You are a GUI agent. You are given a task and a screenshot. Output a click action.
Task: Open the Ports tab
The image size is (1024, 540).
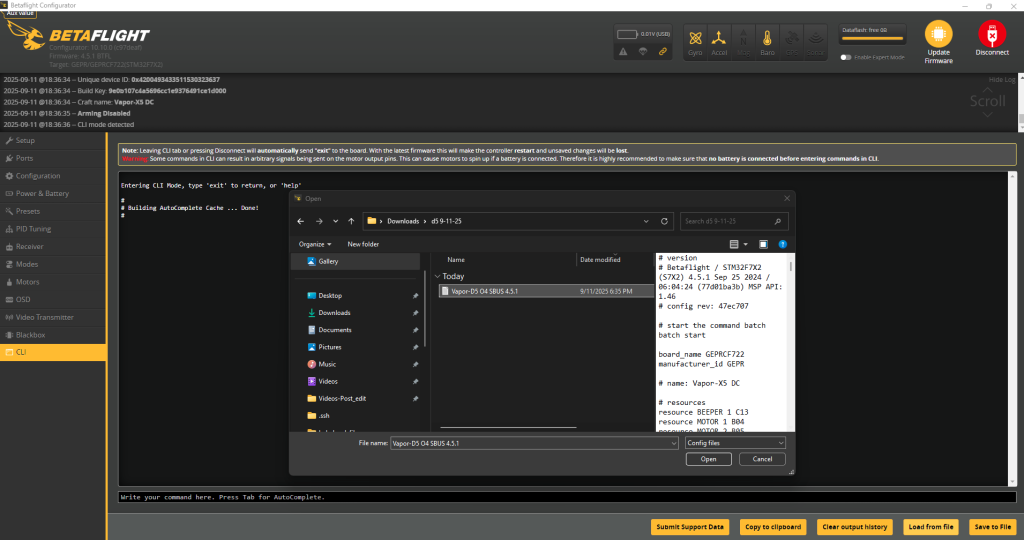(x=53, y=158)
